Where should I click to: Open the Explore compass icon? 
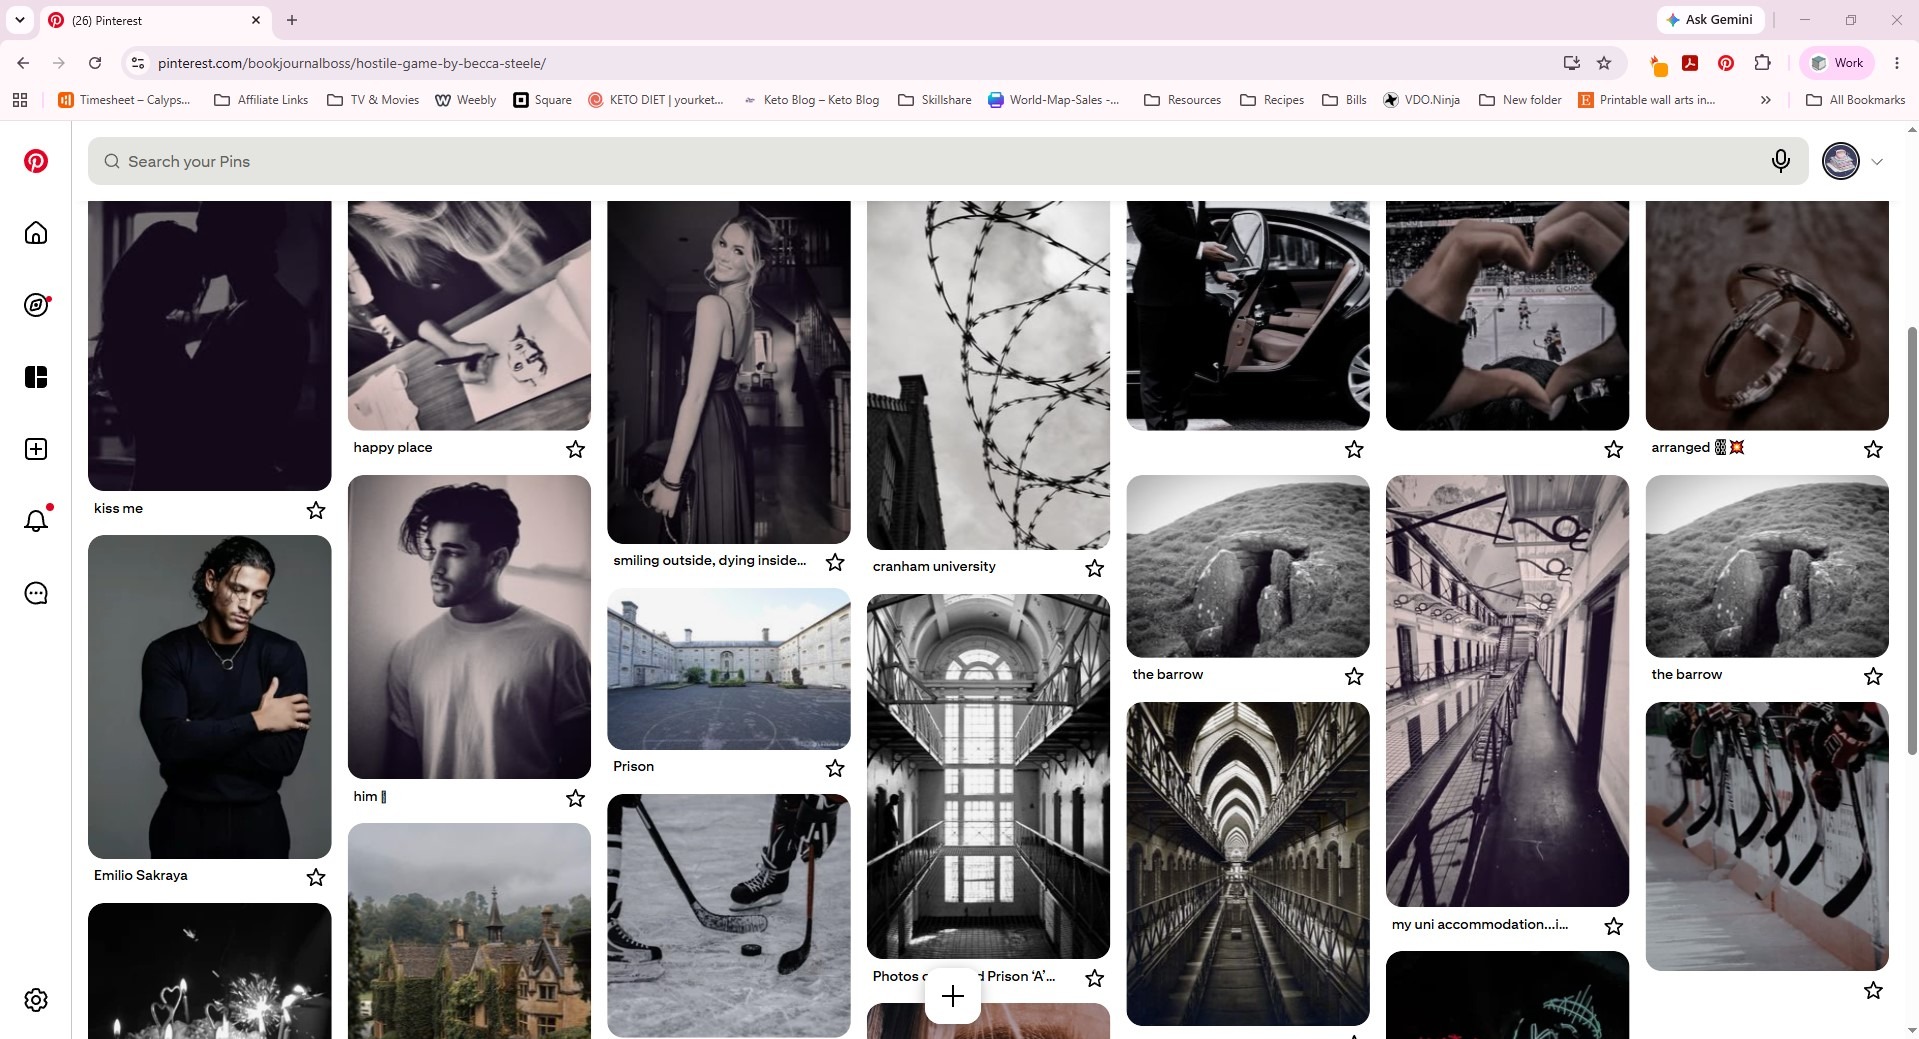click(36, 305)
